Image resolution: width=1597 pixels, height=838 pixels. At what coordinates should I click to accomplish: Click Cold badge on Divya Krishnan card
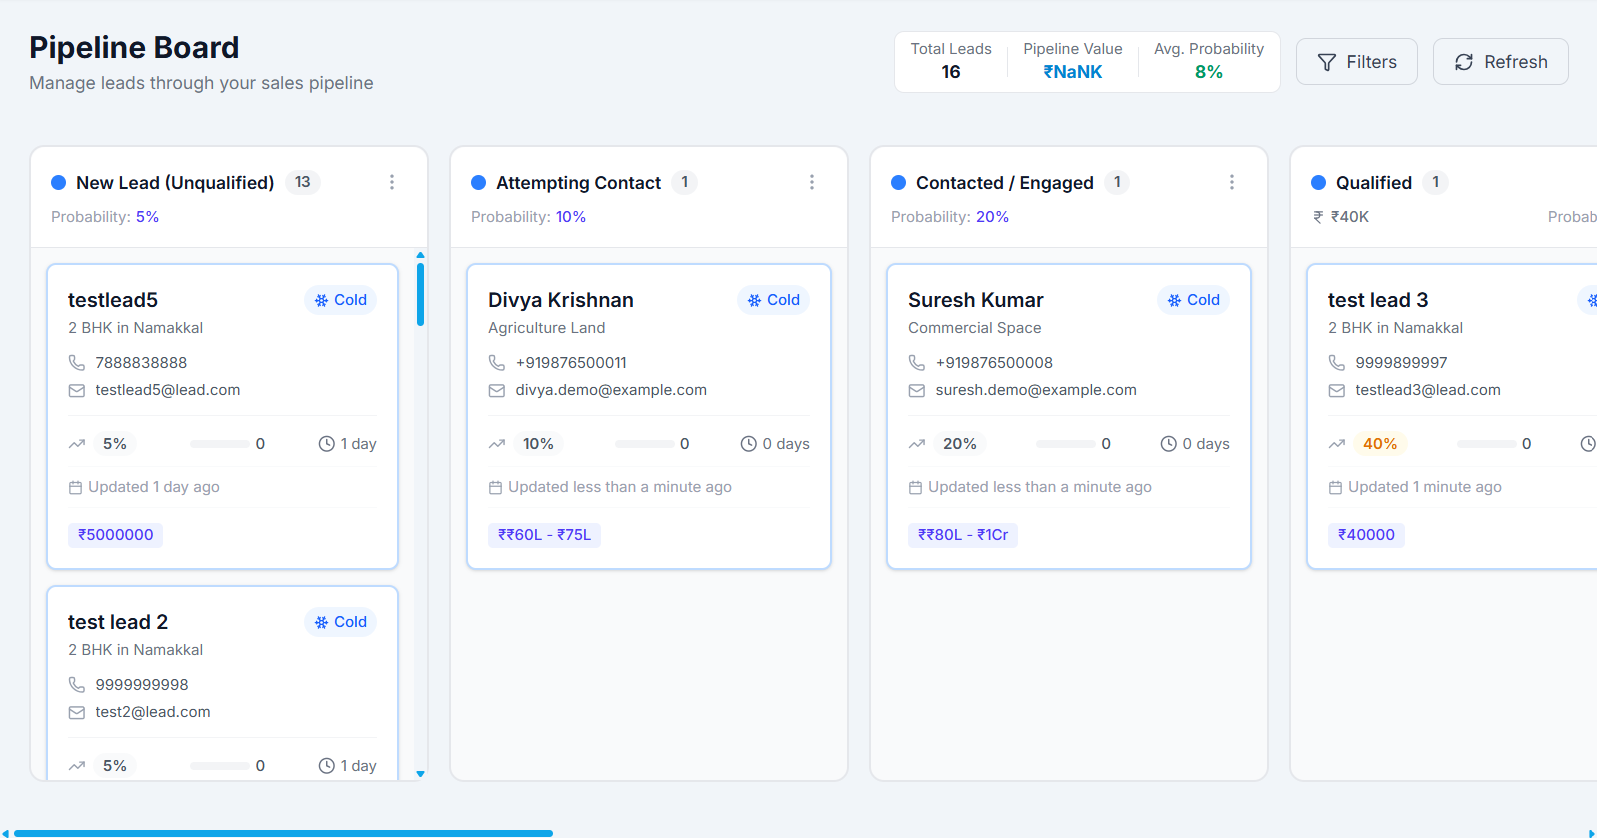(773, 300)
